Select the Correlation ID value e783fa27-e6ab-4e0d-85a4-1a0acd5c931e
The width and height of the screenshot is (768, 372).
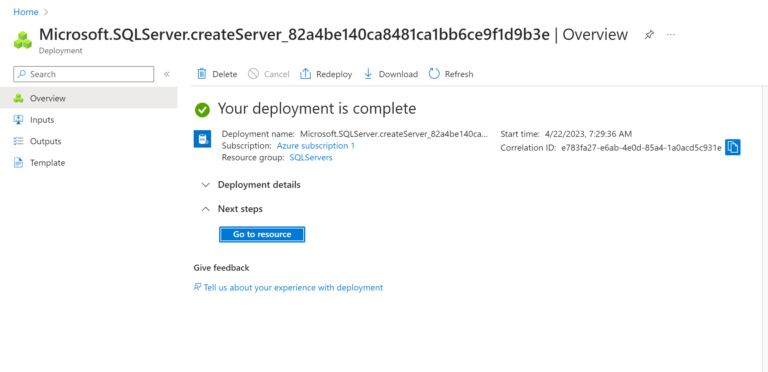(x=641, y=148)
